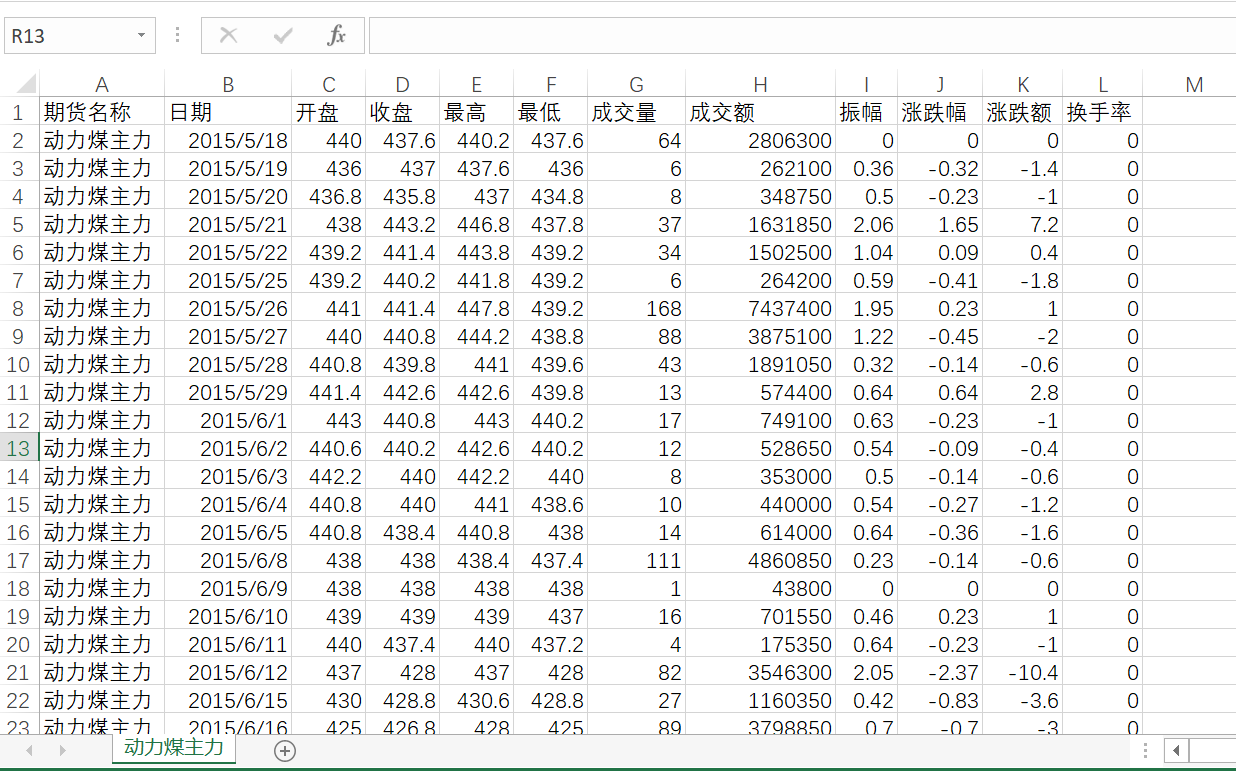Click 最低 cell 434.8
The image size is (1236, 771).
[x=551, y=196]
